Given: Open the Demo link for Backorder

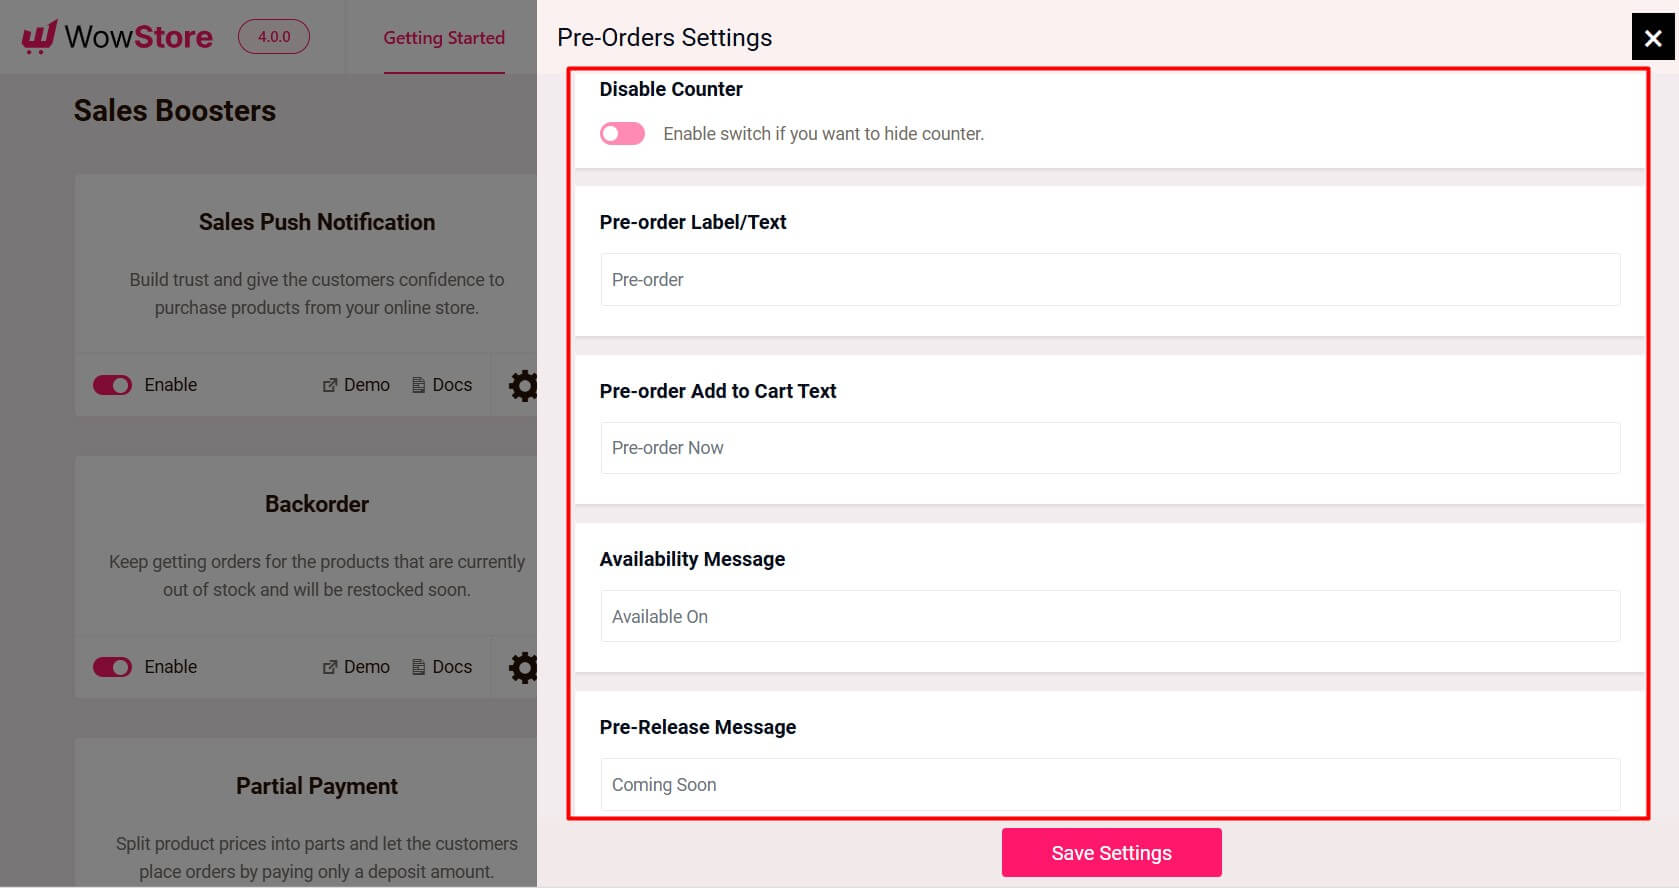Looking at the screenshot, I should coord(355,666).
